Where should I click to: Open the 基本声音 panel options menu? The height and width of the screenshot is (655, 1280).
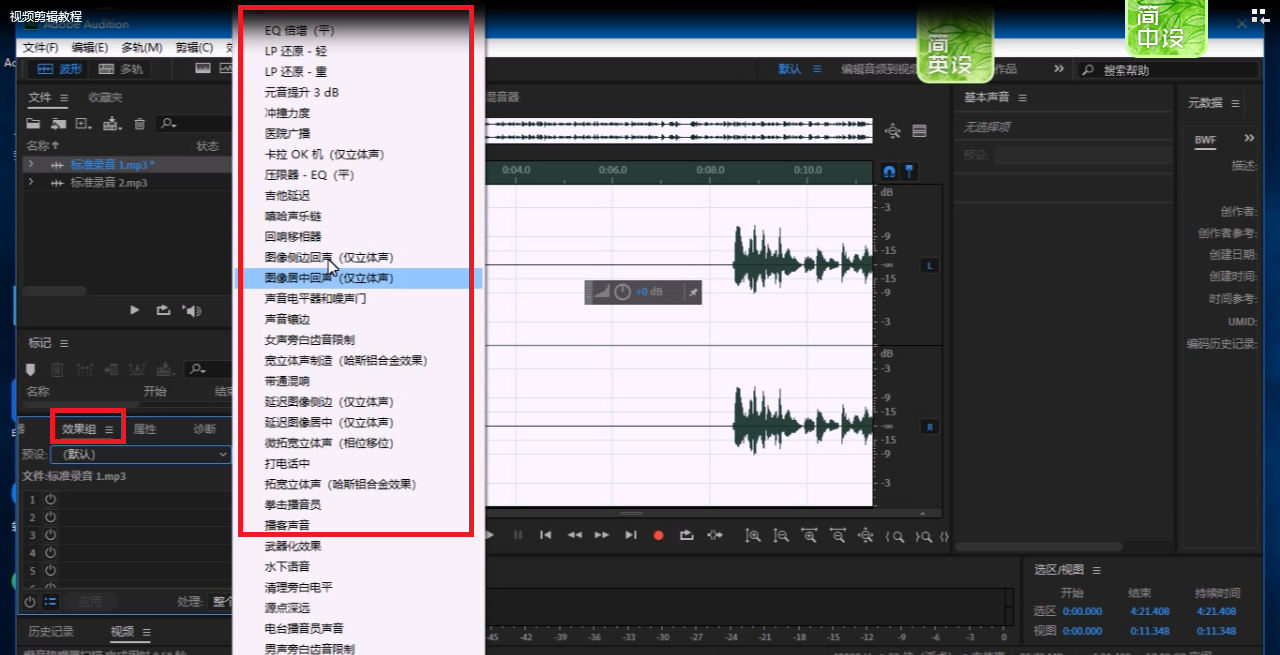click(x=1022, y=97)
